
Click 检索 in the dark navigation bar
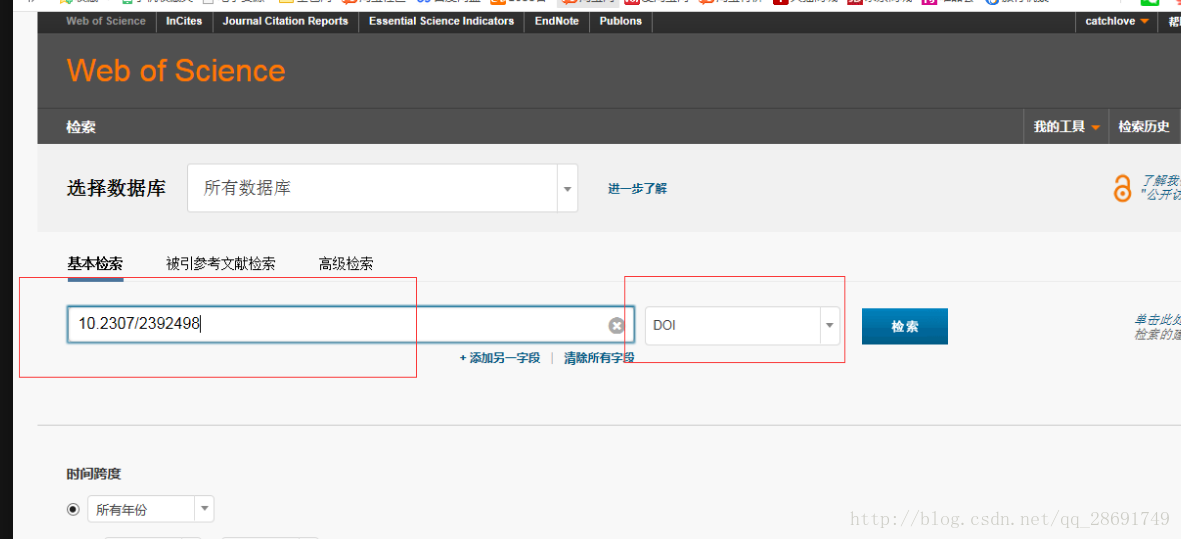81,127
